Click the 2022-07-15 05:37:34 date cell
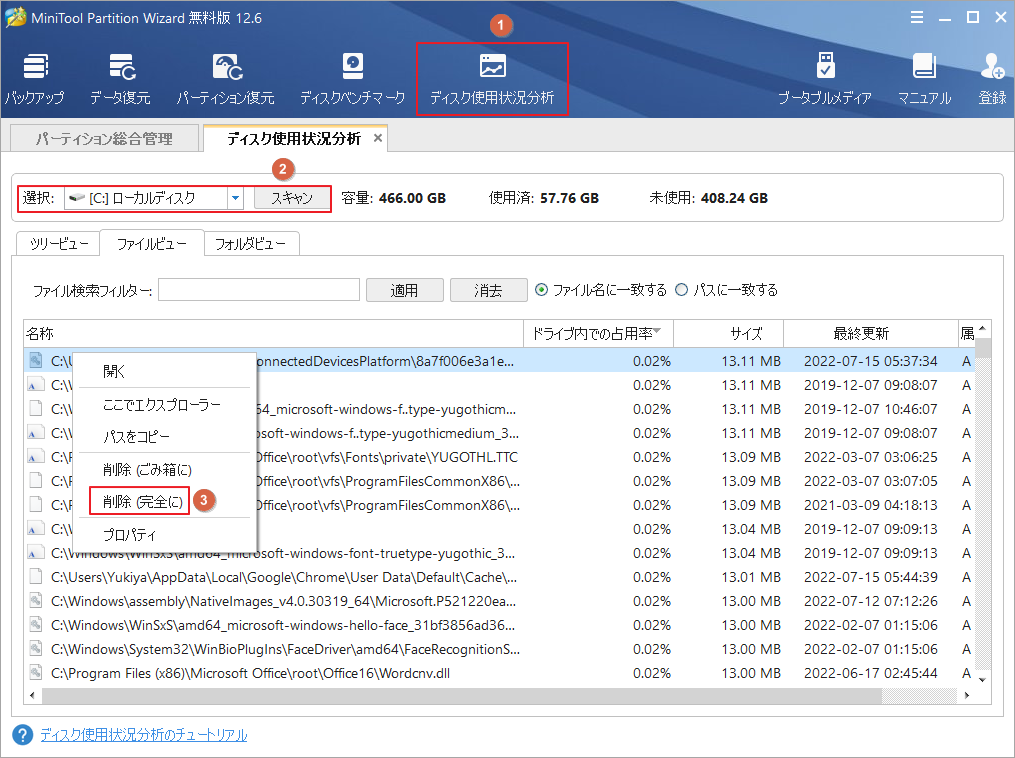This screenshot has height=758, width=1015. (x=871, y=361)
